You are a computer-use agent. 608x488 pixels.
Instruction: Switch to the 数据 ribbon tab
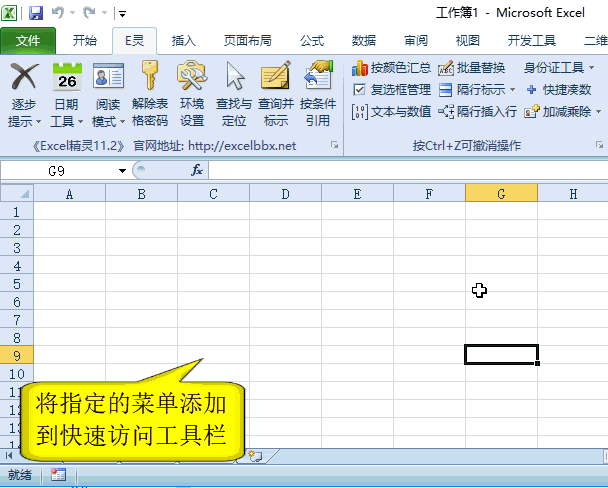(x=364, y=40)
